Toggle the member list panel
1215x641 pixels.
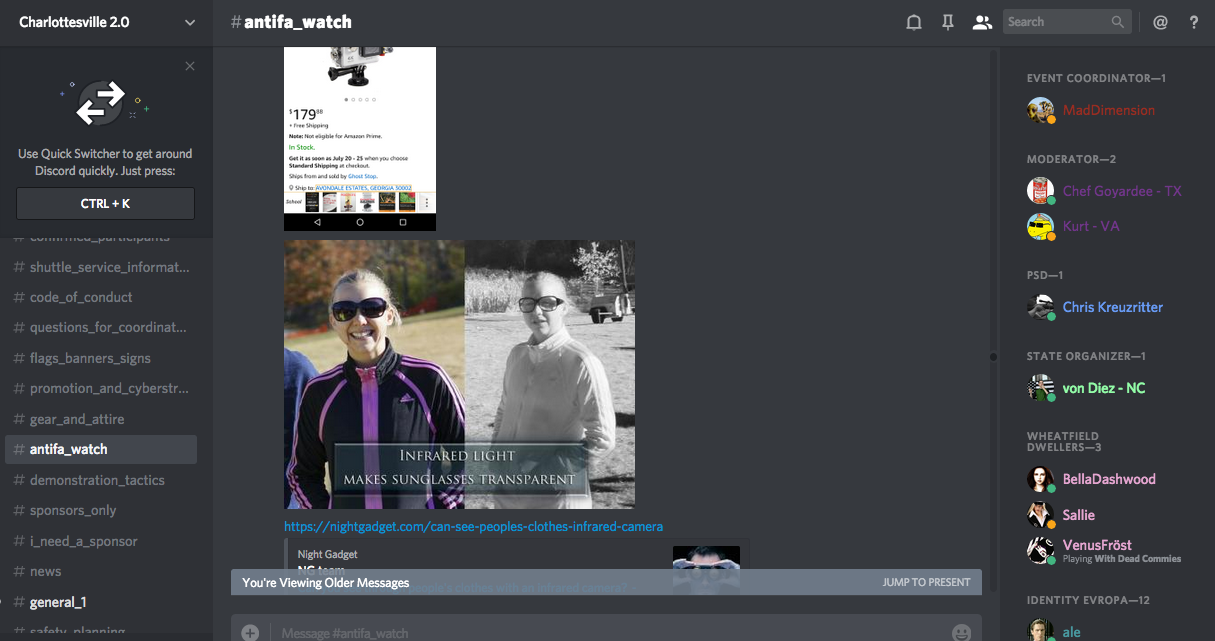tap(982, 22)
